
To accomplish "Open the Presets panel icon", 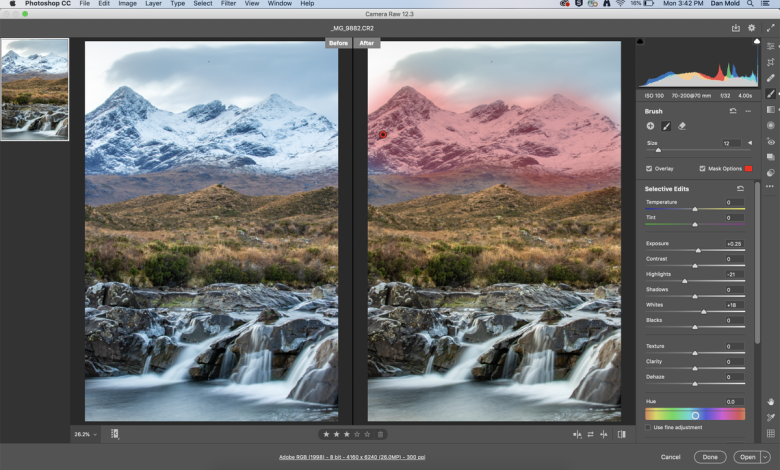I will coord(771,173).
